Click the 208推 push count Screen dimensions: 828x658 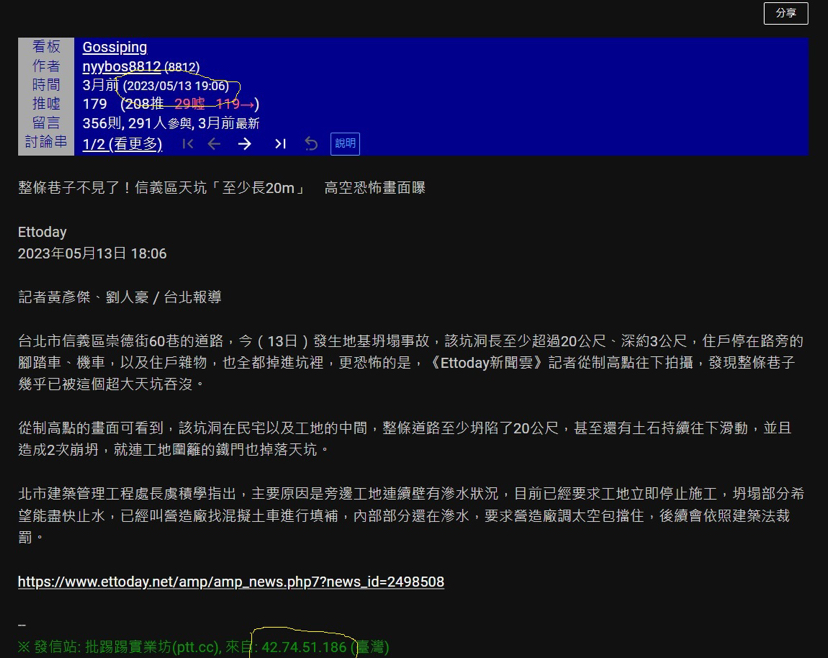144,104
